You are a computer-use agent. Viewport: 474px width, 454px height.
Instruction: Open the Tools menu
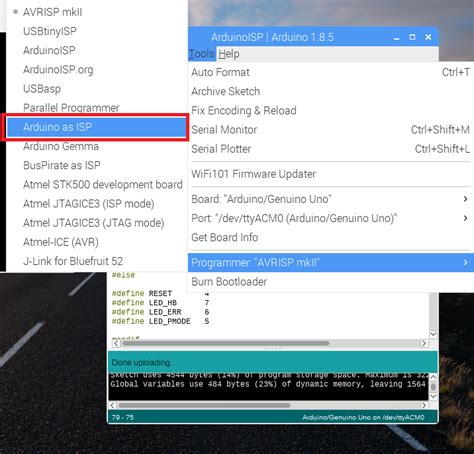coord(202,54)
